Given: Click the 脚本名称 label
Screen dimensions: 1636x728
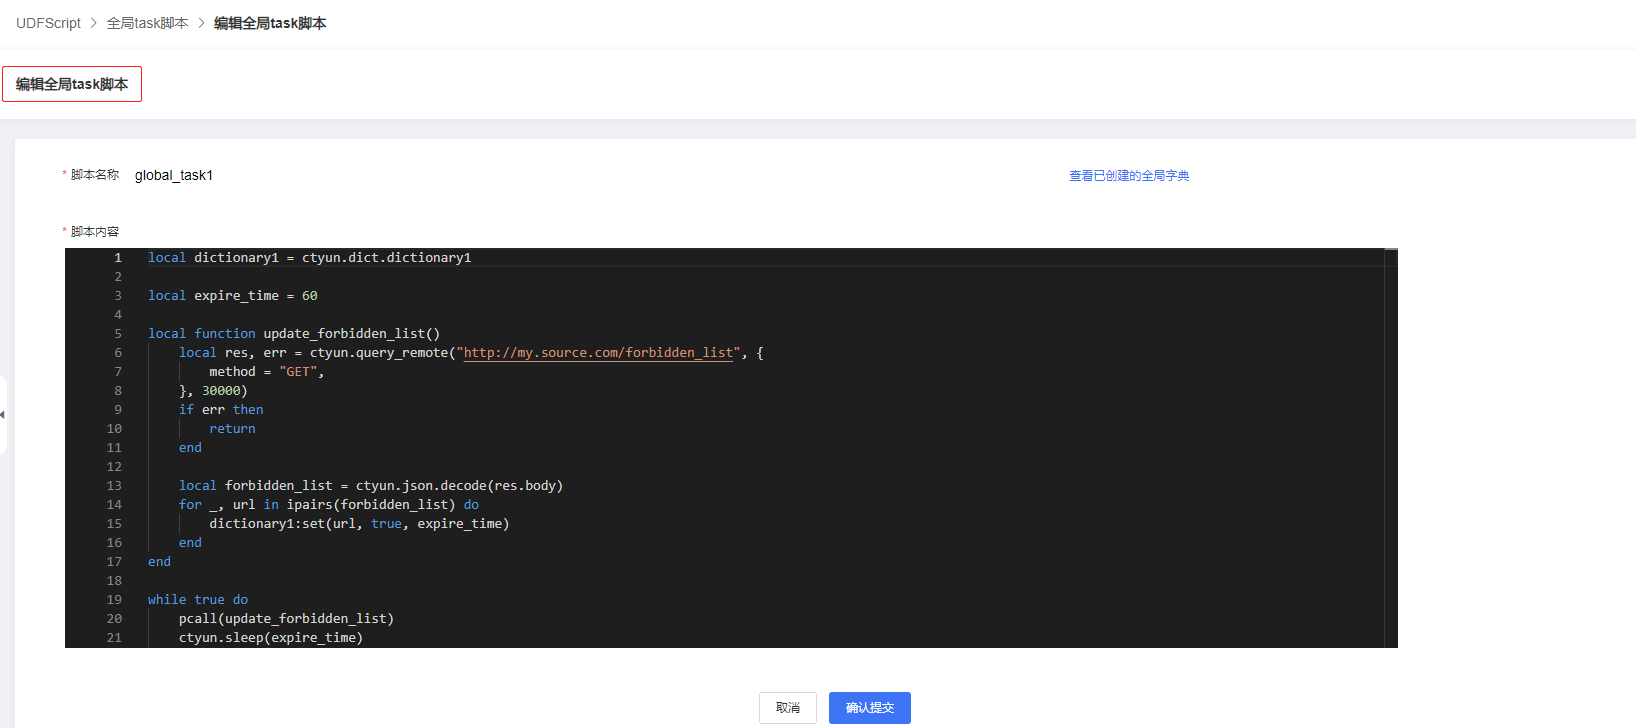Looking at the screenshot, I should pyautogui.click(x=95, y=174).
